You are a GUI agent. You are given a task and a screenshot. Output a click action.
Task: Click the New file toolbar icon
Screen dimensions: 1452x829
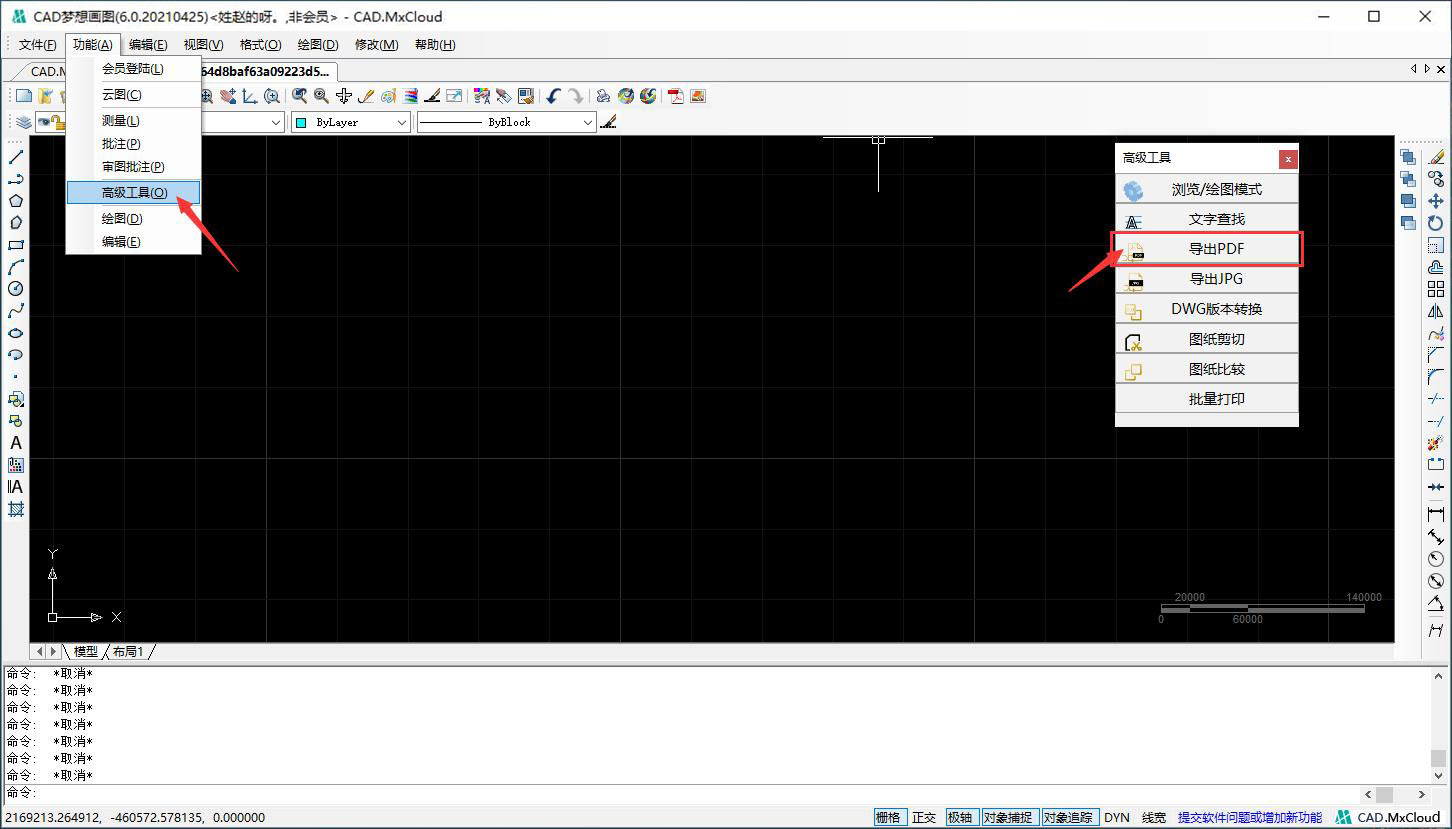point(23,96)
